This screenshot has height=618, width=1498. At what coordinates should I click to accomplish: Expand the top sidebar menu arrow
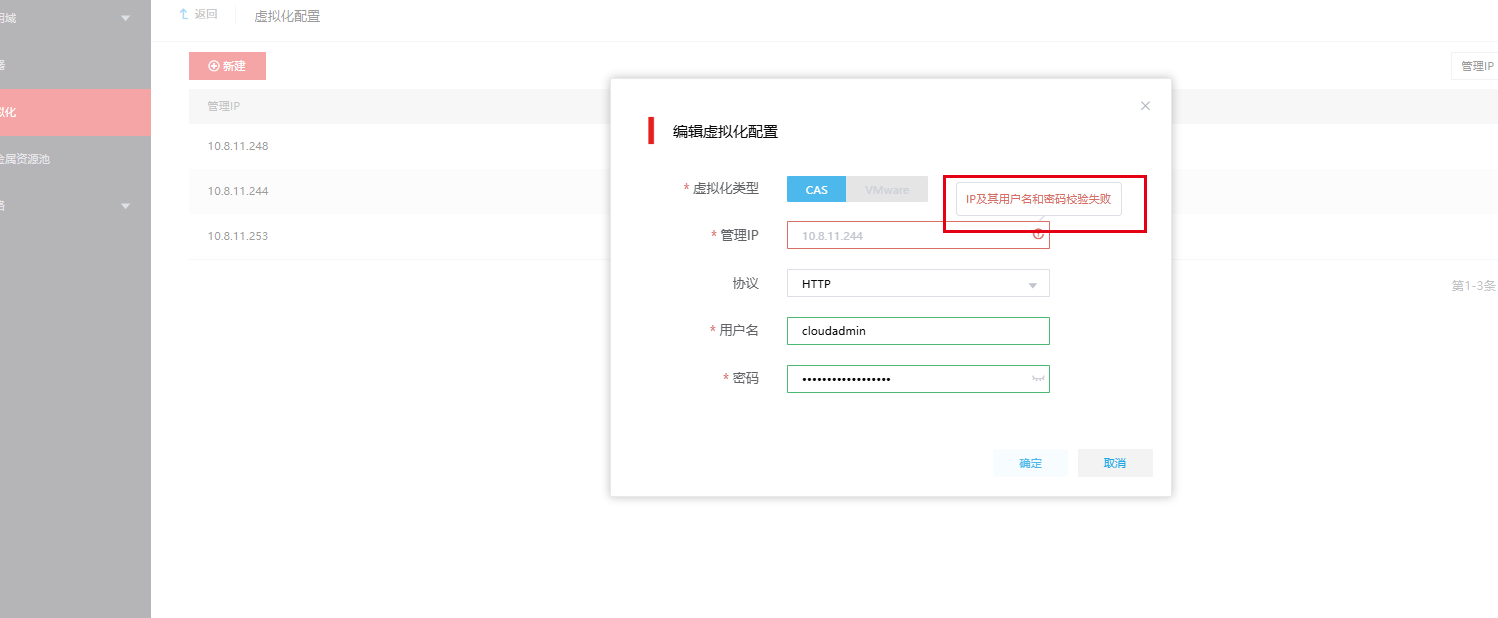pos(125,18)
